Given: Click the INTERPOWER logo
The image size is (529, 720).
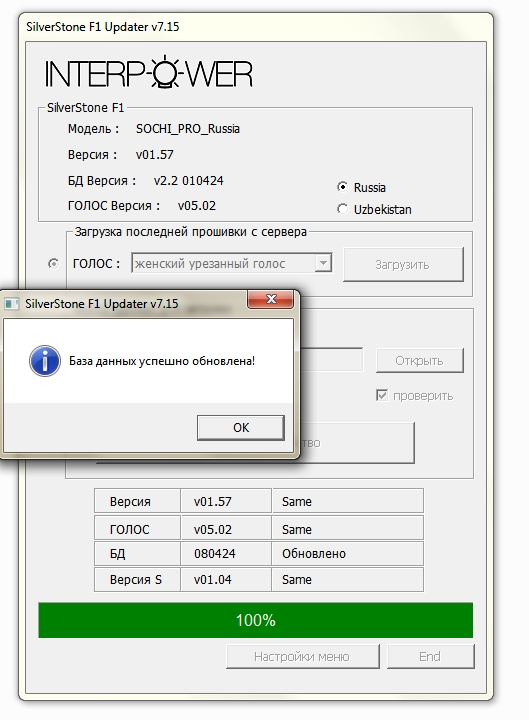Looking at the screenshot, I should click(149, 73).
